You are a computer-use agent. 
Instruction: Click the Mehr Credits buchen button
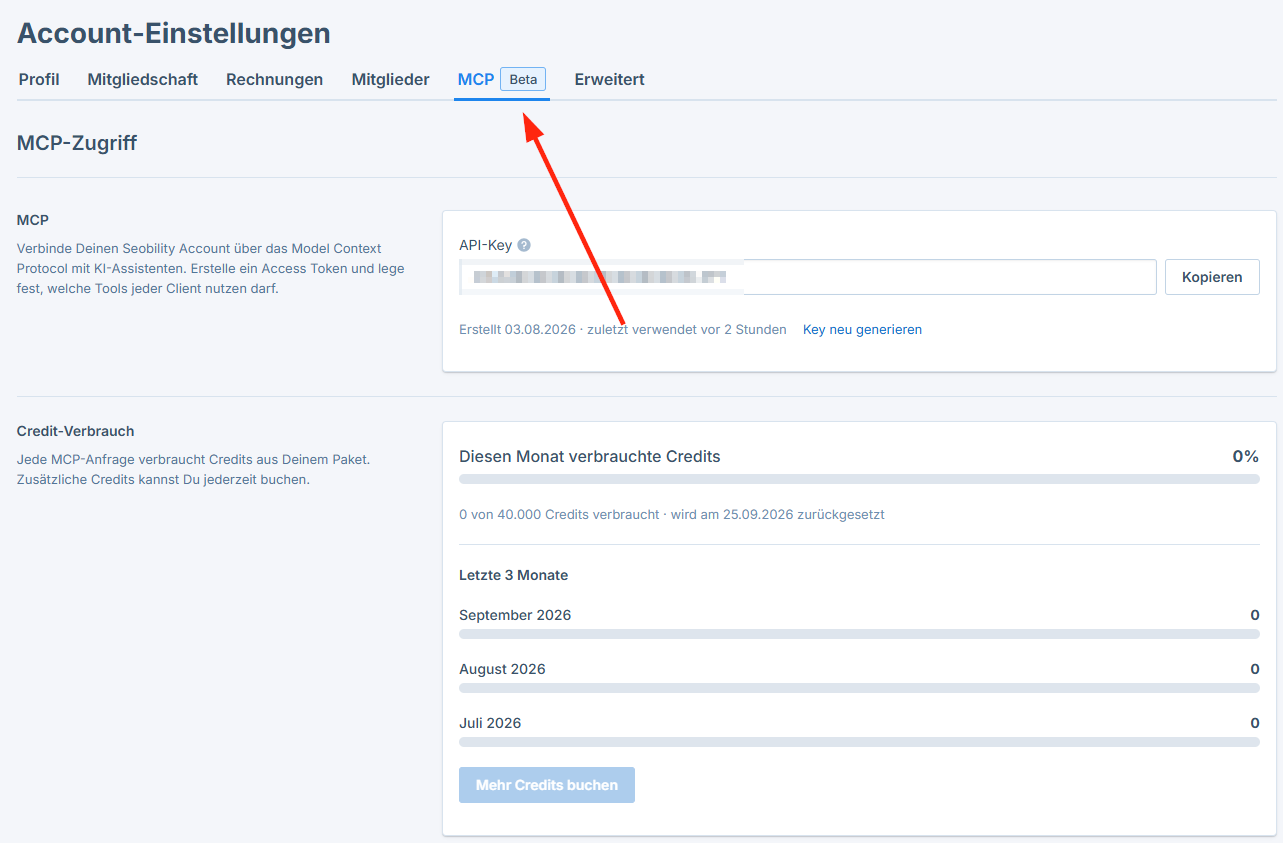pos(547,785)
